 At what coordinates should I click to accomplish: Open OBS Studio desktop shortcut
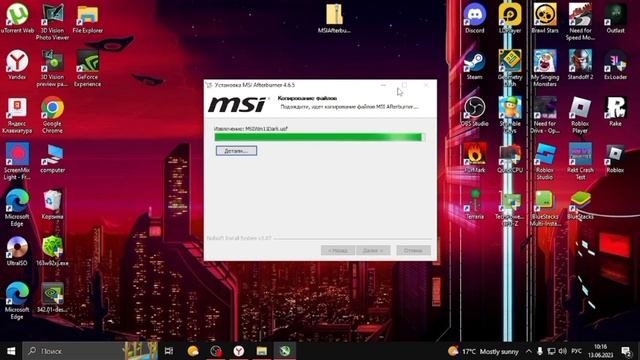(475, 111)
